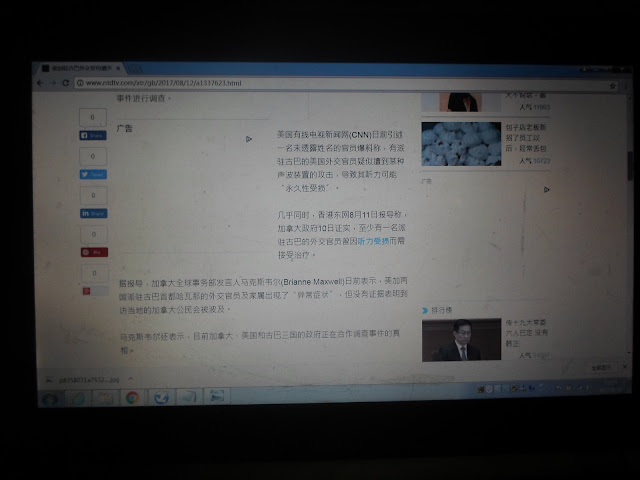The image size is (640, 480).
Task: Close the current browser tab
Action: tap(118, 68)
